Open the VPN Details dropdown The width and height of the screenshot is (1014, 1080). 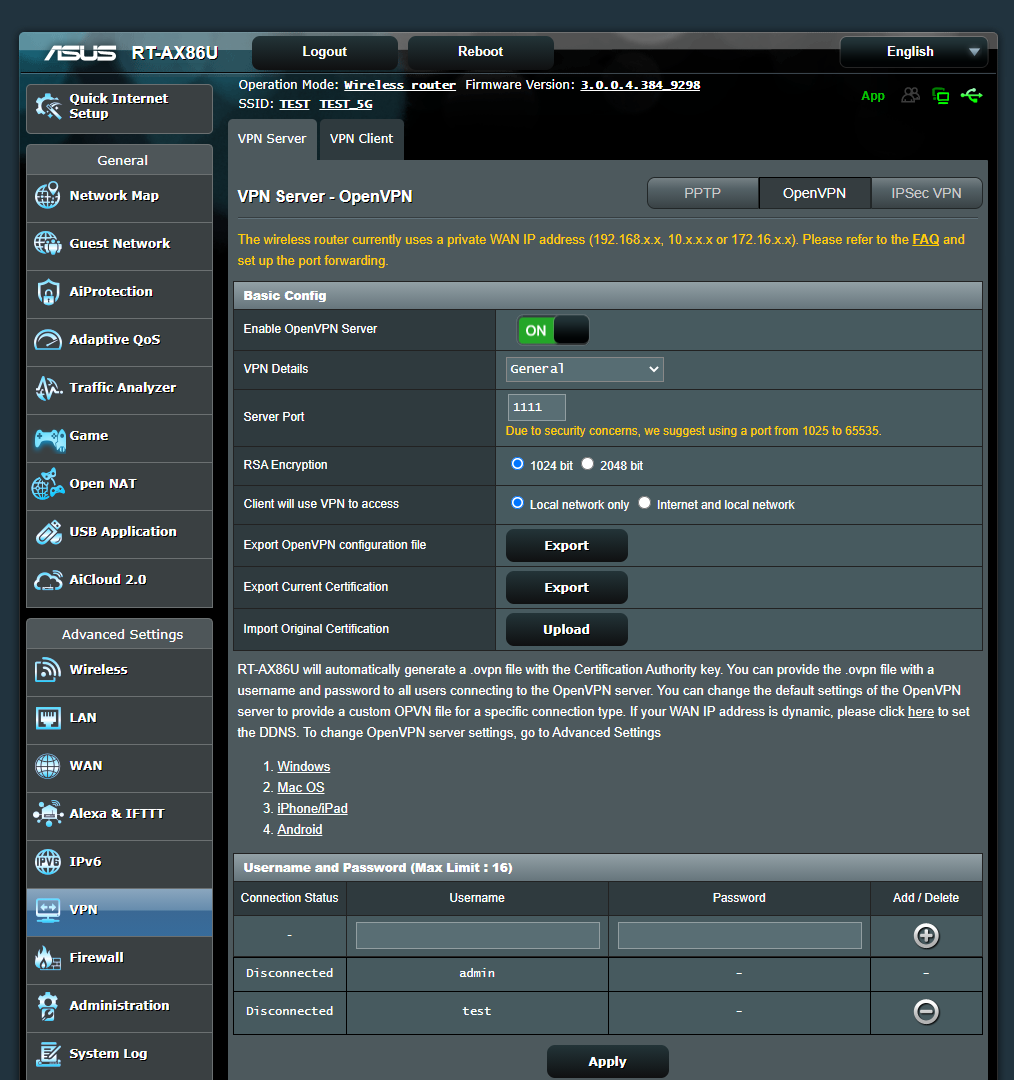coord(584,369)
